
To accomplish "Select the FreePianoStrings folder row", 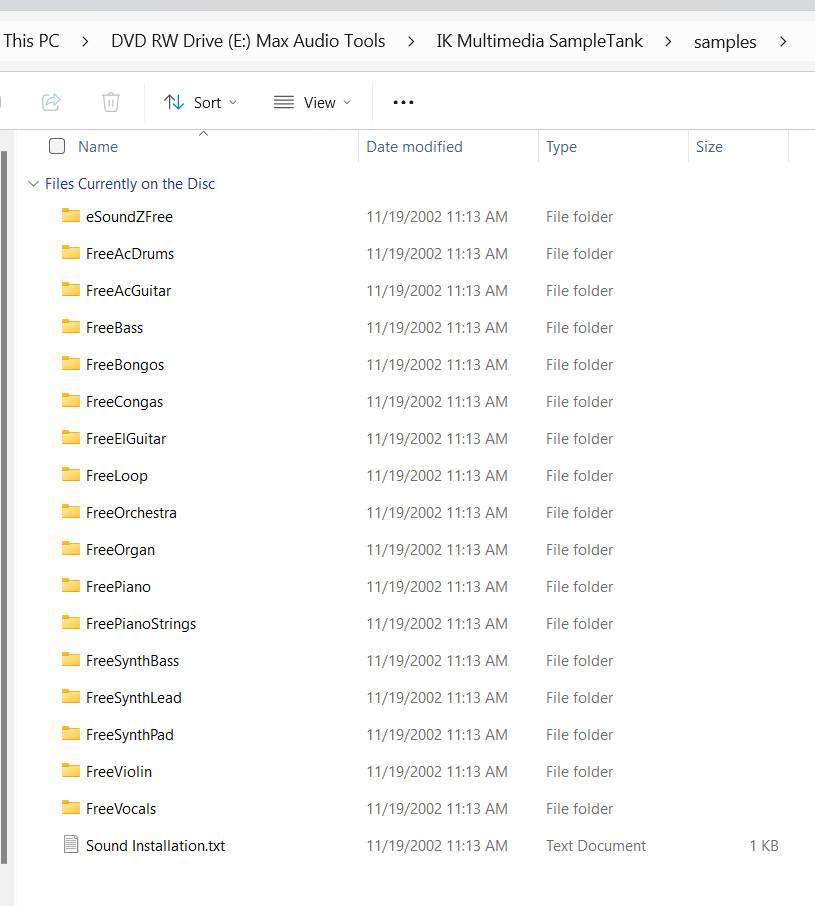I will [x=141, y=623].
